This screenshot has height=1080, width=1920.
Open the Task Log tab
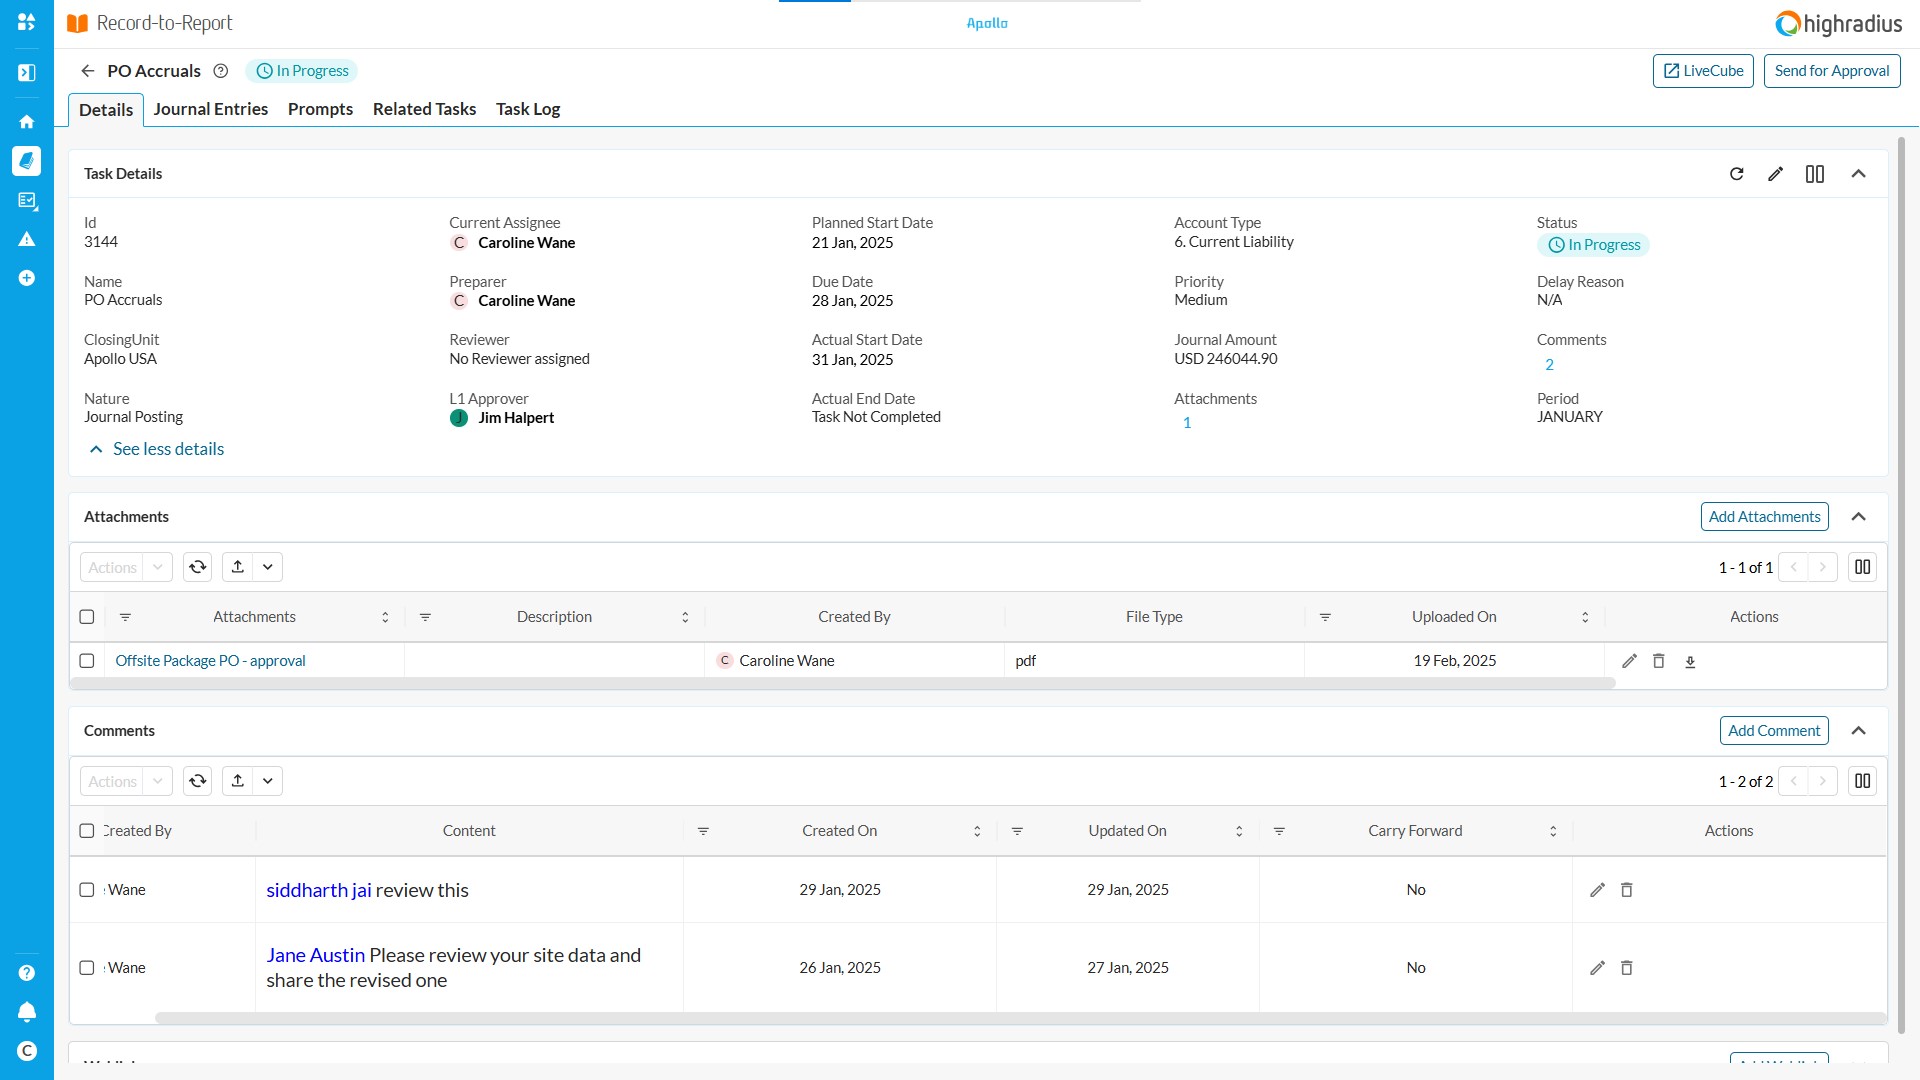point(528,109)
